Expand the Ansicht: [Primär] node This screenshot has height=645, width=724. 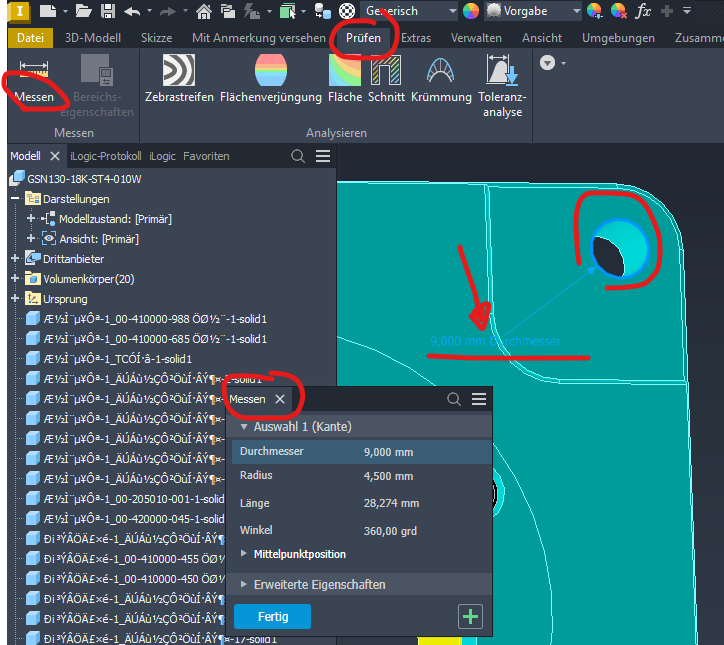coord(31,238)
